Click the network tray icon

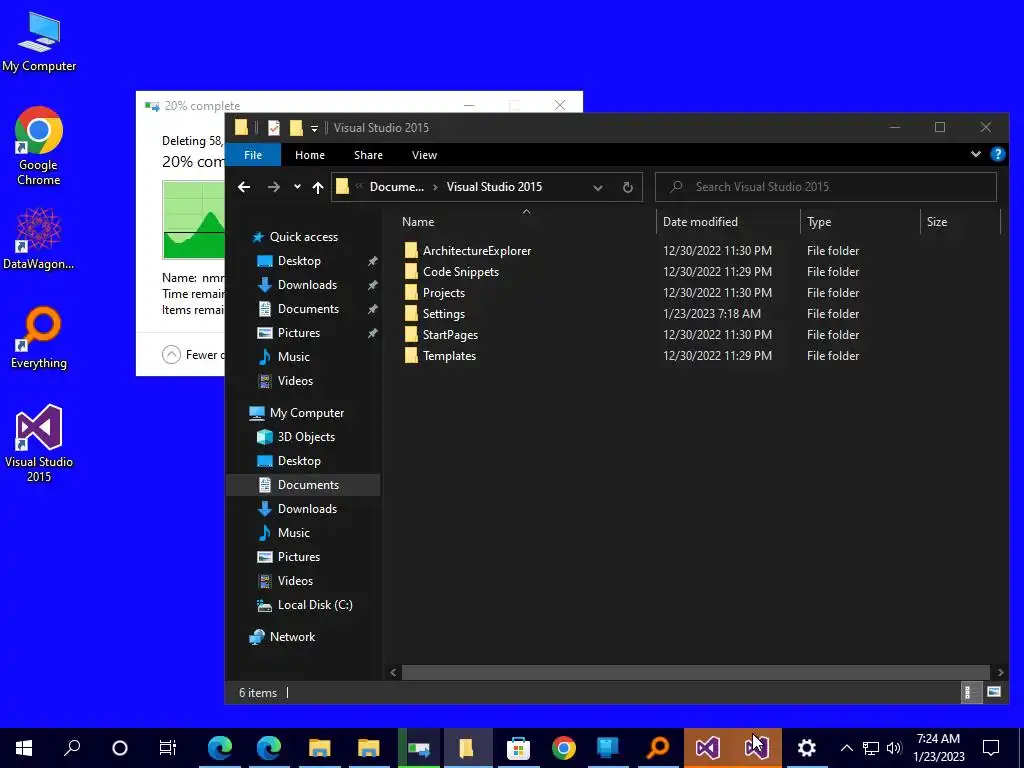pos(871,748)
